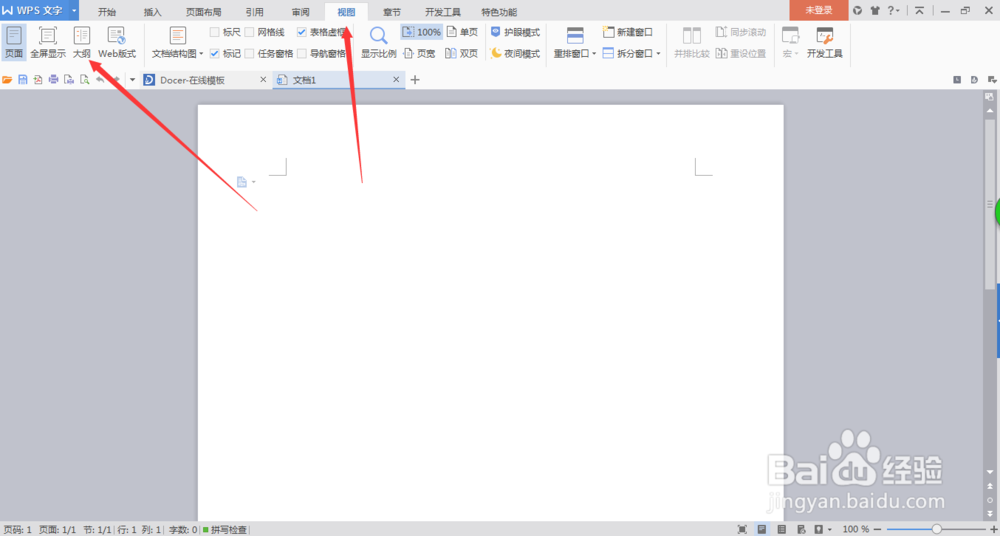Viewport: 1000px width, 536px height.
Task: Open the 开始 ribbon tab
Action: pyautogui.click(x=107, y=12)
